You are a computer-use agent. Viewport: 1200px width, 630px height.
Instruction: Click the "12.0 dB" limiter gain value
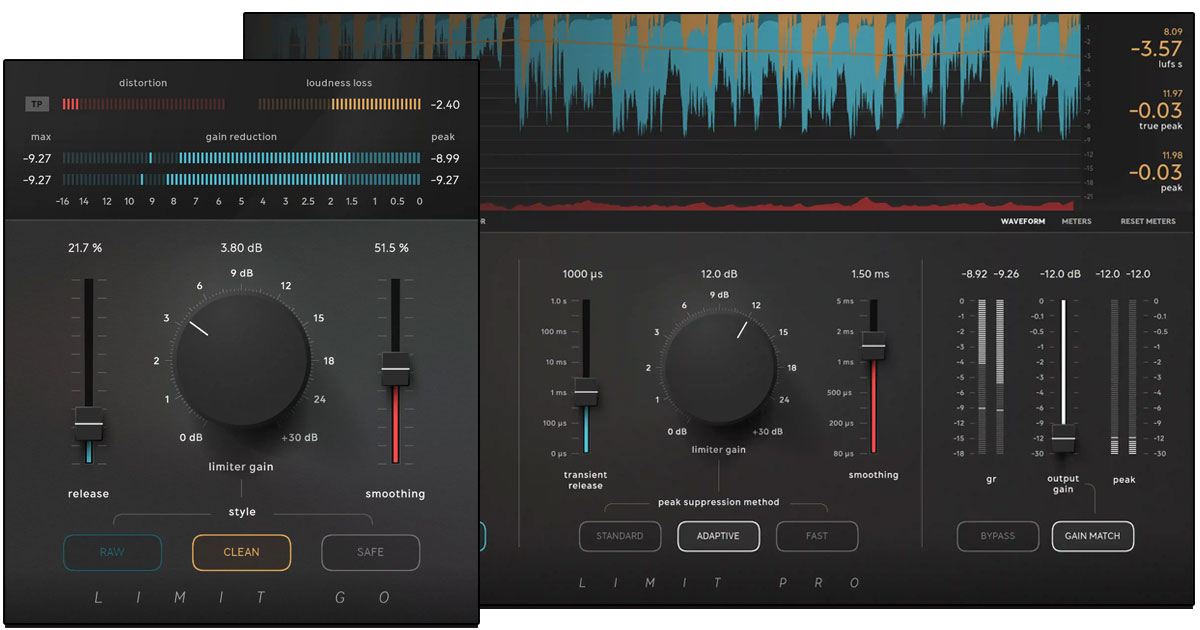tap(719, 274)
